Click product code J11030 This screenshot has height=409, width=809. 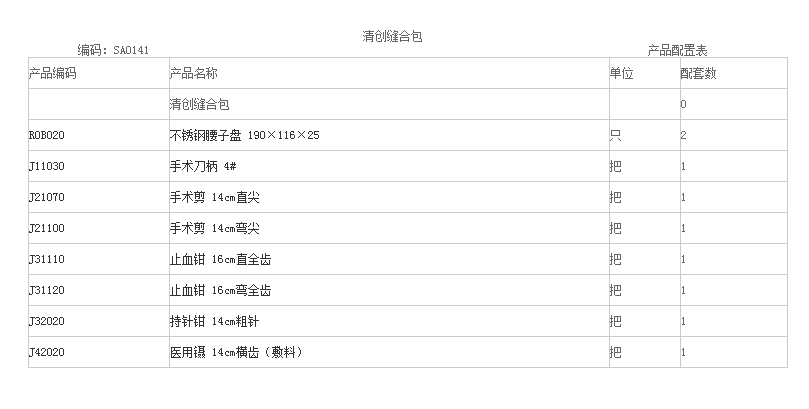tap(46, 166)
